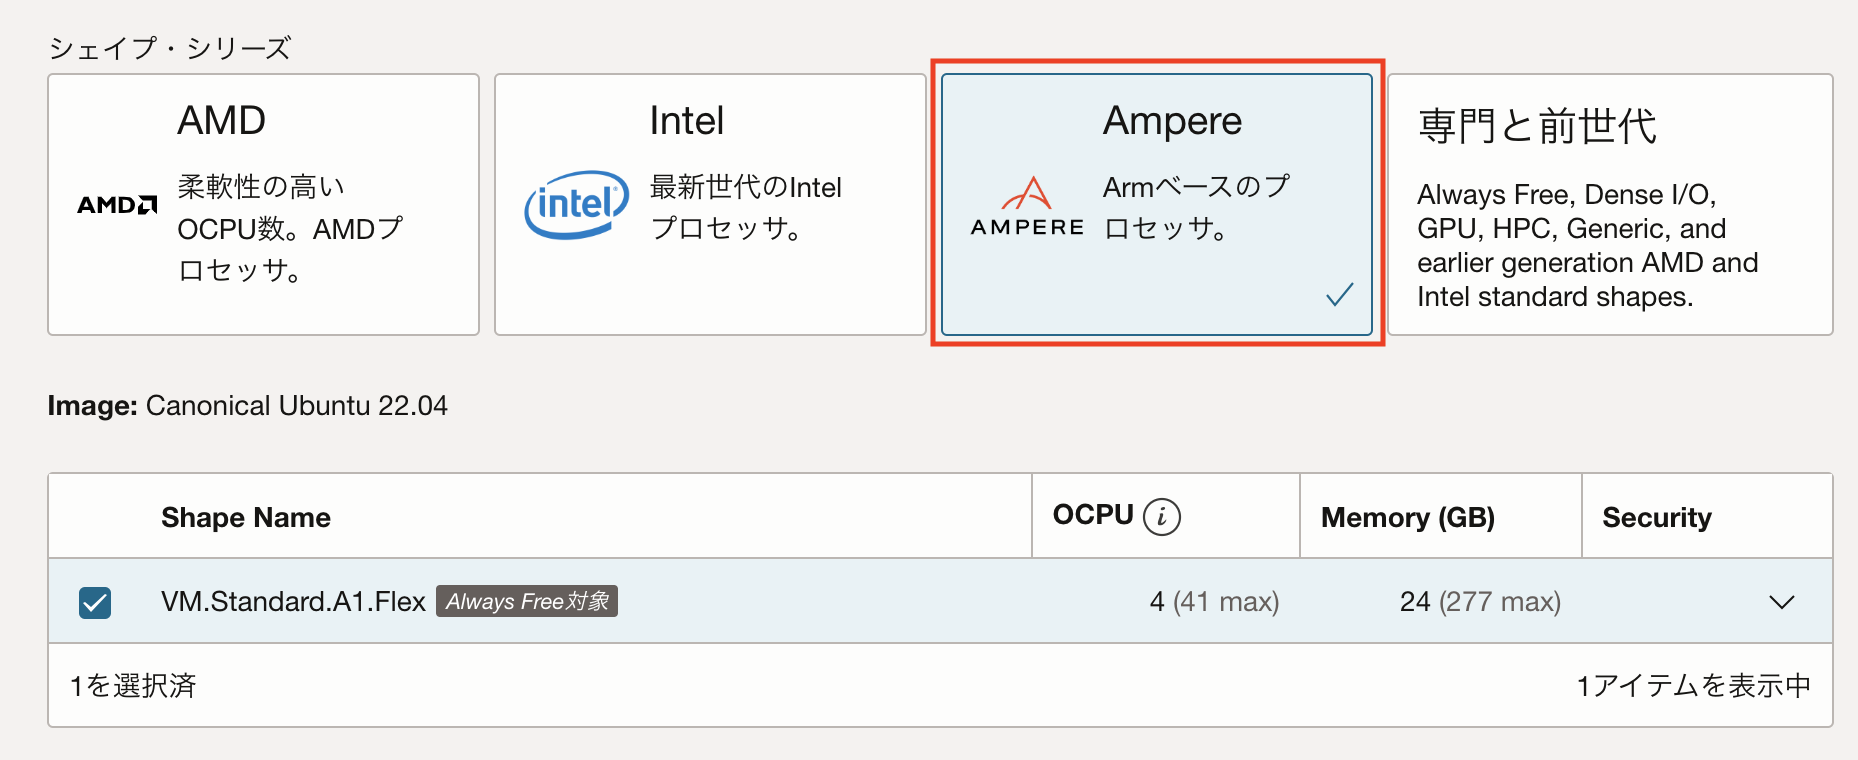Click the Canonical Ubuntu 22.04 image label
The width and height of the screenshot is (1858, 760).
296,405
